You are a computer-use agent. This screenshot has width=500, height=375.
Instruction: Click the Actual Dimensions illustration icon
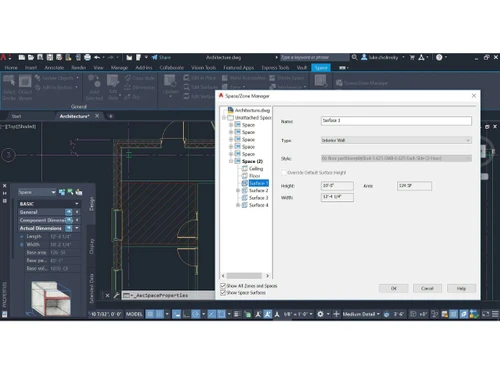[69, 228]
